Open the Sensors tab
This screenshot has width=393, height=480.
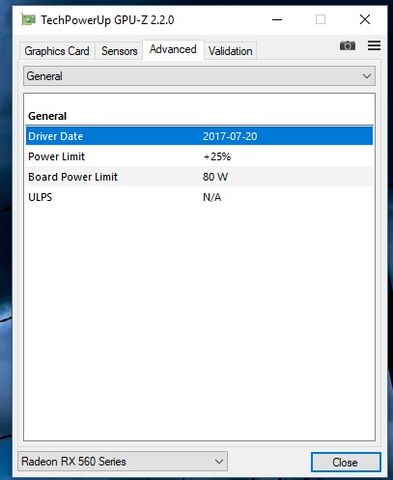click(x=119, y=51)
